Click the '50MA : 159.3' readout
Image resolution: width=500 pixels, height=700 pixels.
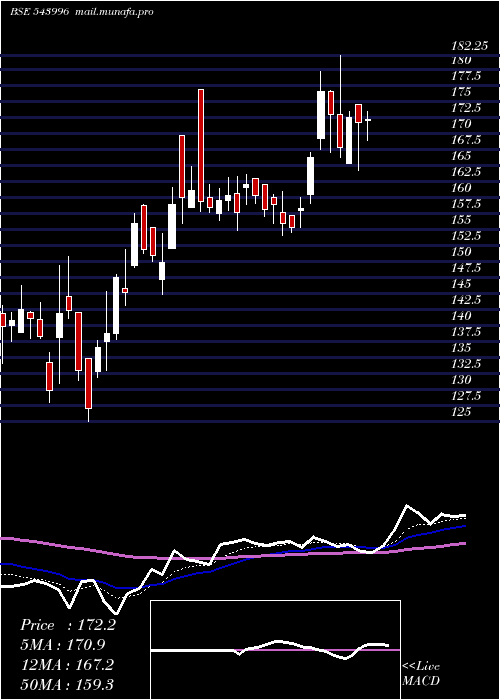pos(67,684)
